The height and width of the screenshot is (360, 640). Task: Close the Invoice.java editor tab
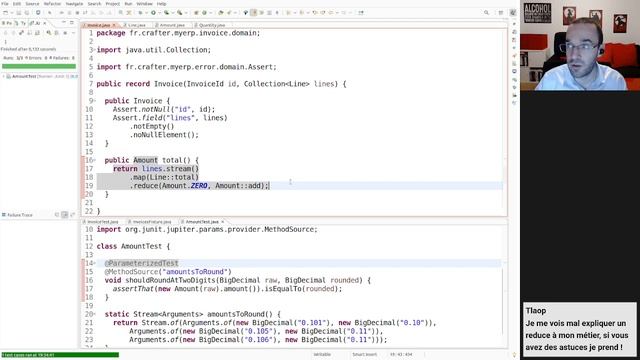pos(114,25)
